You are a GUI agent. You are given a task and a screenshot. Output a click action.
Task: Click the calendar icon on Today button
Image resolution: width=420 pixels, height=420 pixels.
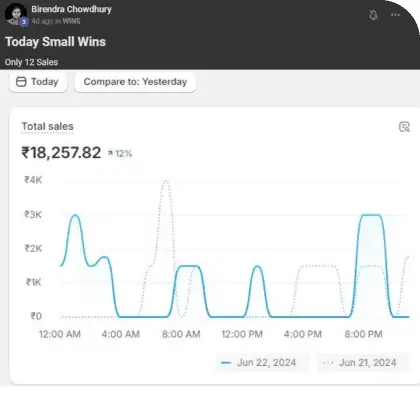point(21,82)
